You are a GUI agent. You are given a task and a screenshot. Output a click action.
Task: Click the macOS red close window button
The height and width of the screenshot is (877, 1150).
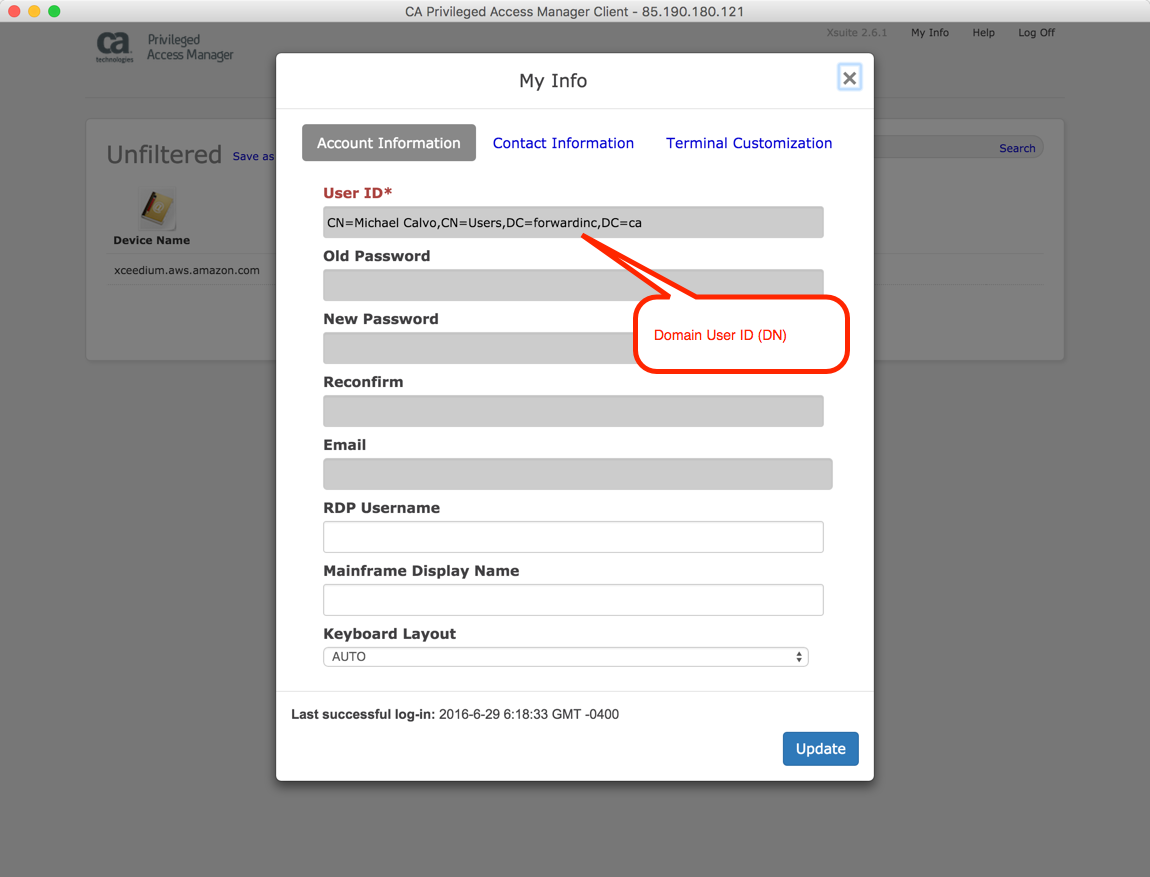pyautogui.click(x=13, y=11)
